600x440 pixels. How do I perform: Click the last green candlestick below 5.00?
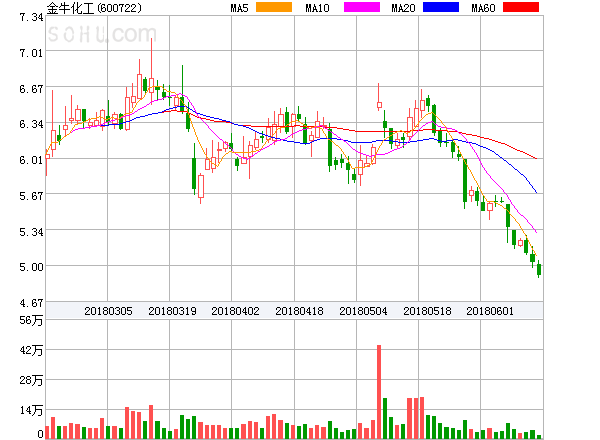point(539,269)
